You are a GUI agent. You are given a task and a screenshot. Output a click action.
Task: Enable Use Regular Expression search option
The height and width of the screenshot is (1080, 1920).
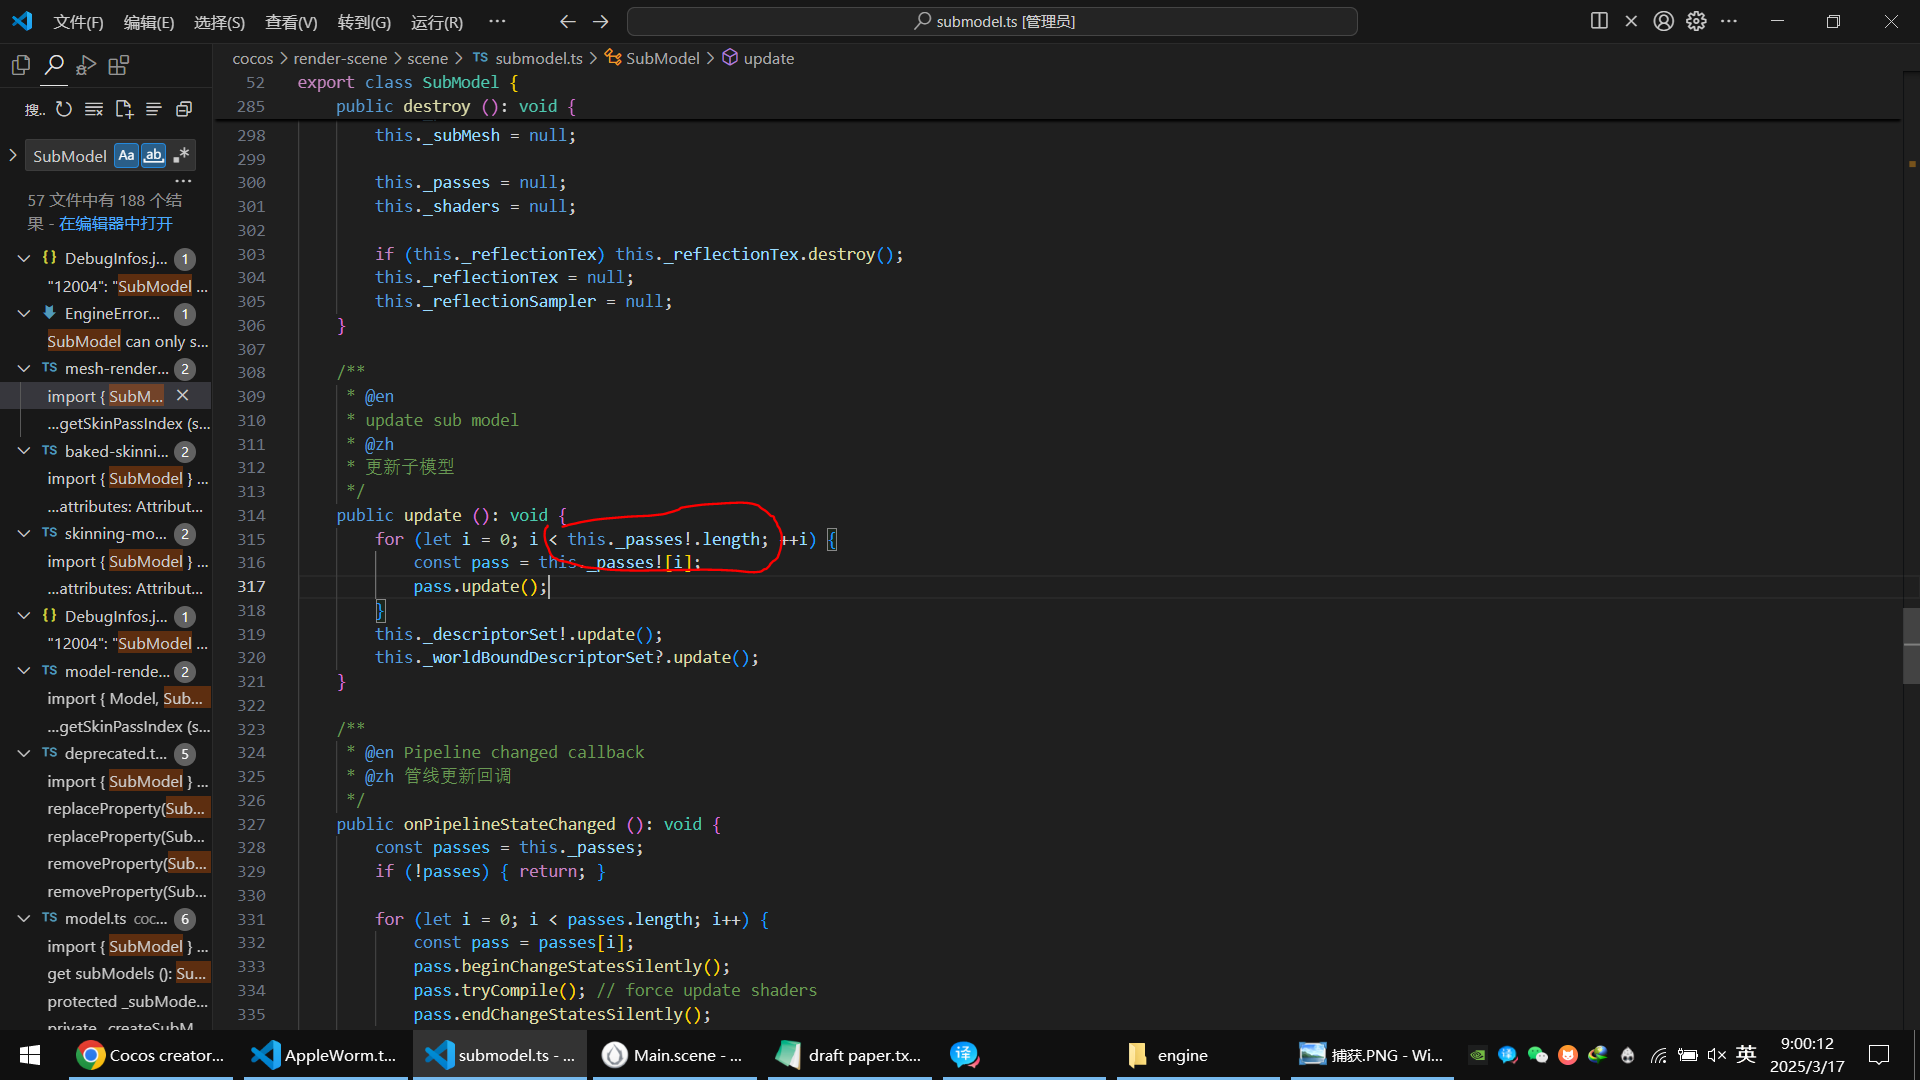(181, 156)
